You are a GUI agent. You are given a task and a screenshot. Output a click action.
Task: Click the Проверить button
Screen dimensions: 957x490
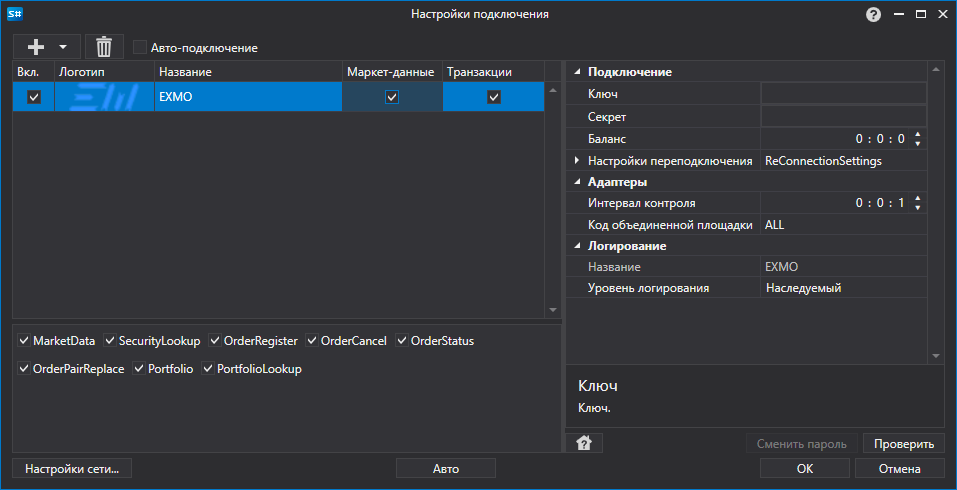[904, 444]
